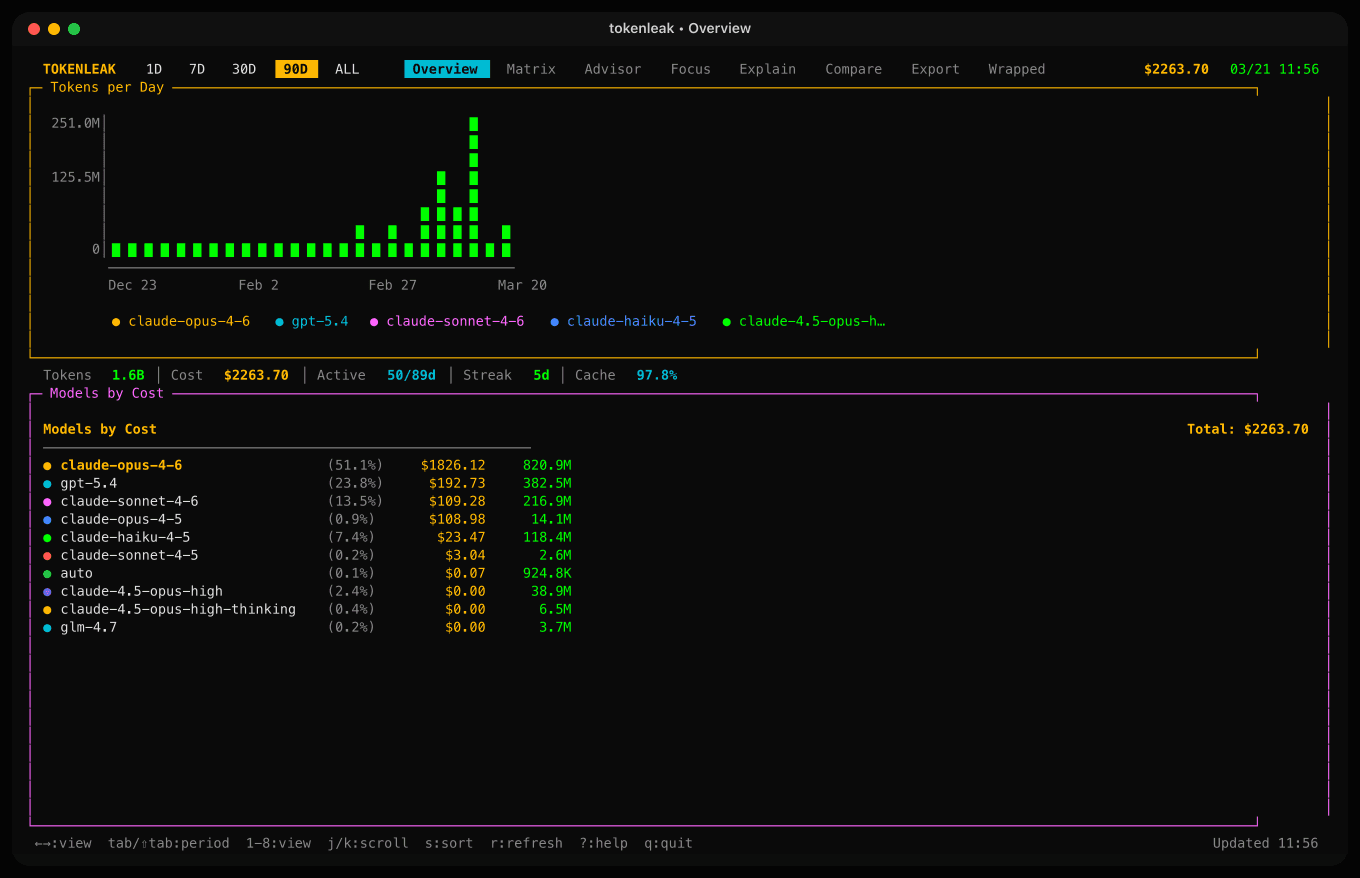Click the magenta dot beside claude-sonnet-4-6 legend
The width and height of the screenshot is (1360, 878).
click(374, 322)
